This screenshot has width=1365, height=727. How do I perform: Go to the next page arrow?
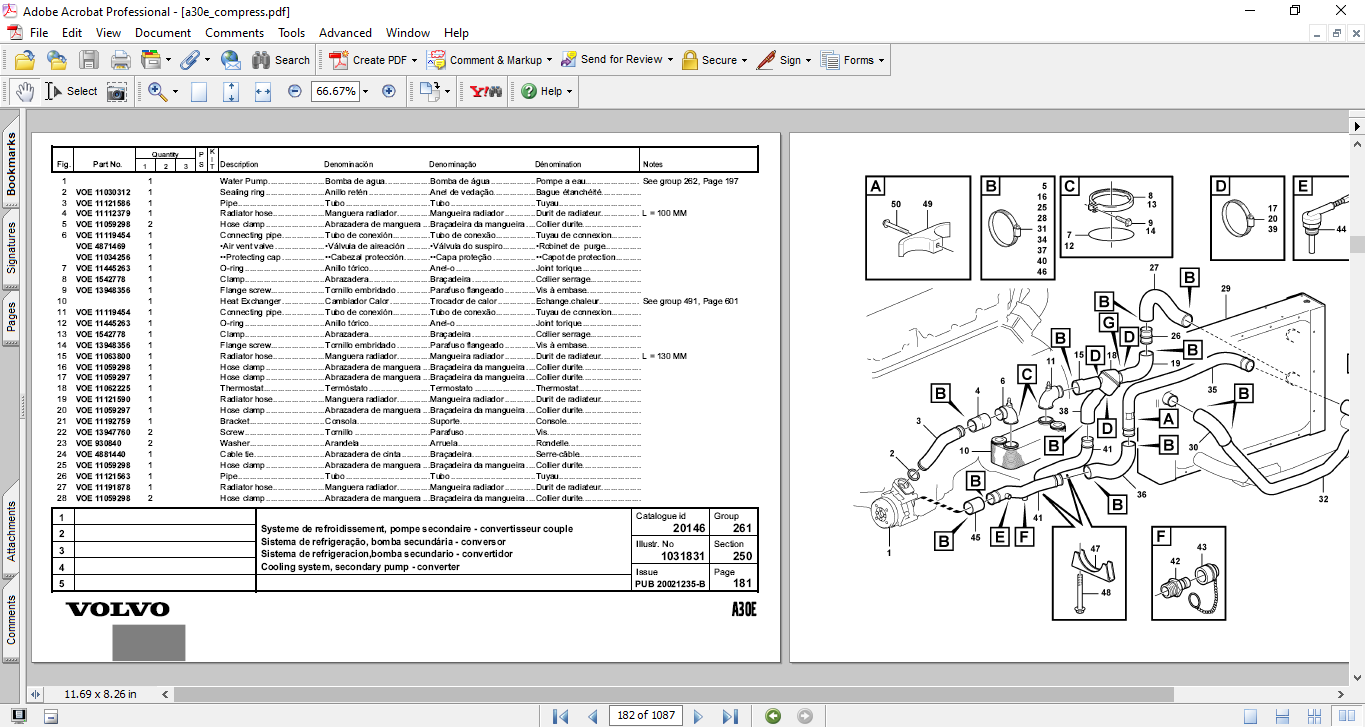699,716
